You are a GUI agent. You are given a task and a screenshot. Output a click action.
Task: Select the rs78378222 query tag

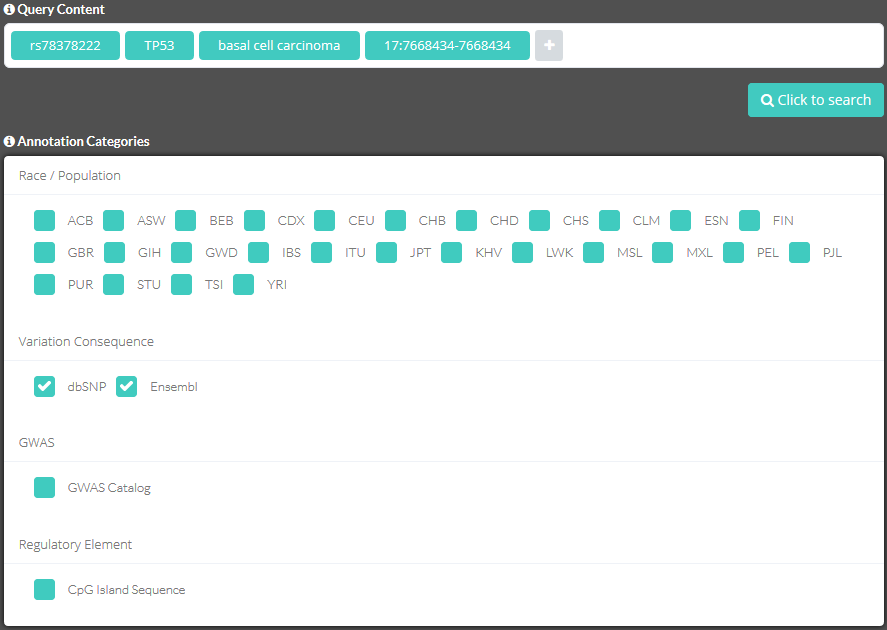click(66, 45)
